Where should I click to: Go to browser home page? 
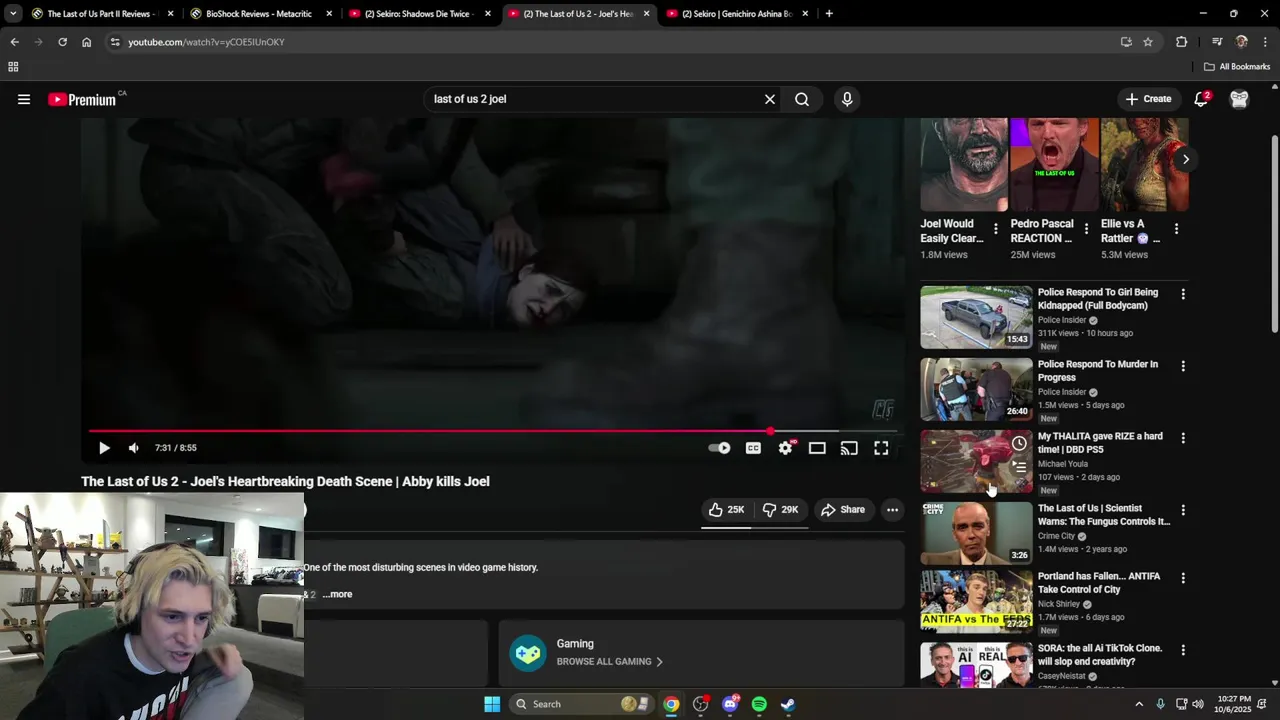[x=86, y=42]
